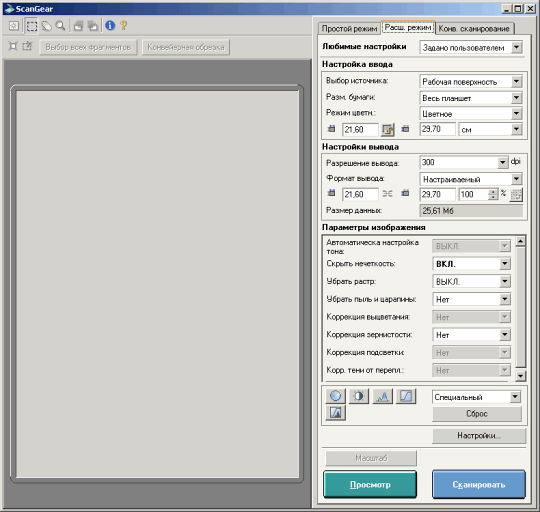Open help with the question mark icon

click(x=124, y=25)
